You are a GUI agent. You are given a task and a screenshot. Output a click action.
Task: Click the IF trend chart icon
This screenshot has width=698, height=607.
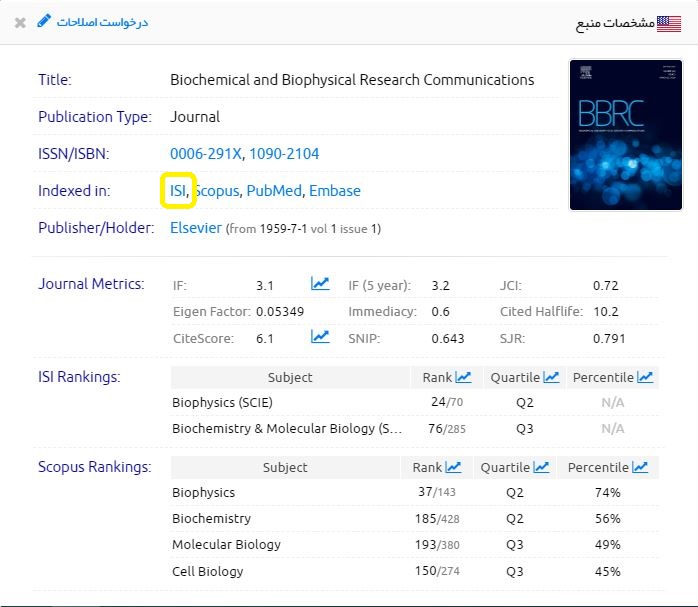pyautogui.click(x=320, y=284)
